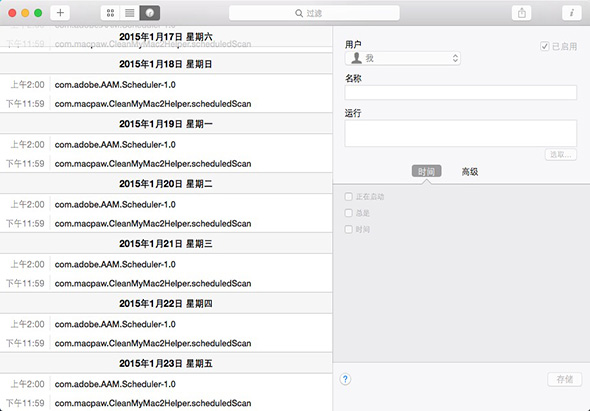This screenshot has width=590, height=411.
Task: Open help with the question mark icon
Action: click(x=345, y=379)
